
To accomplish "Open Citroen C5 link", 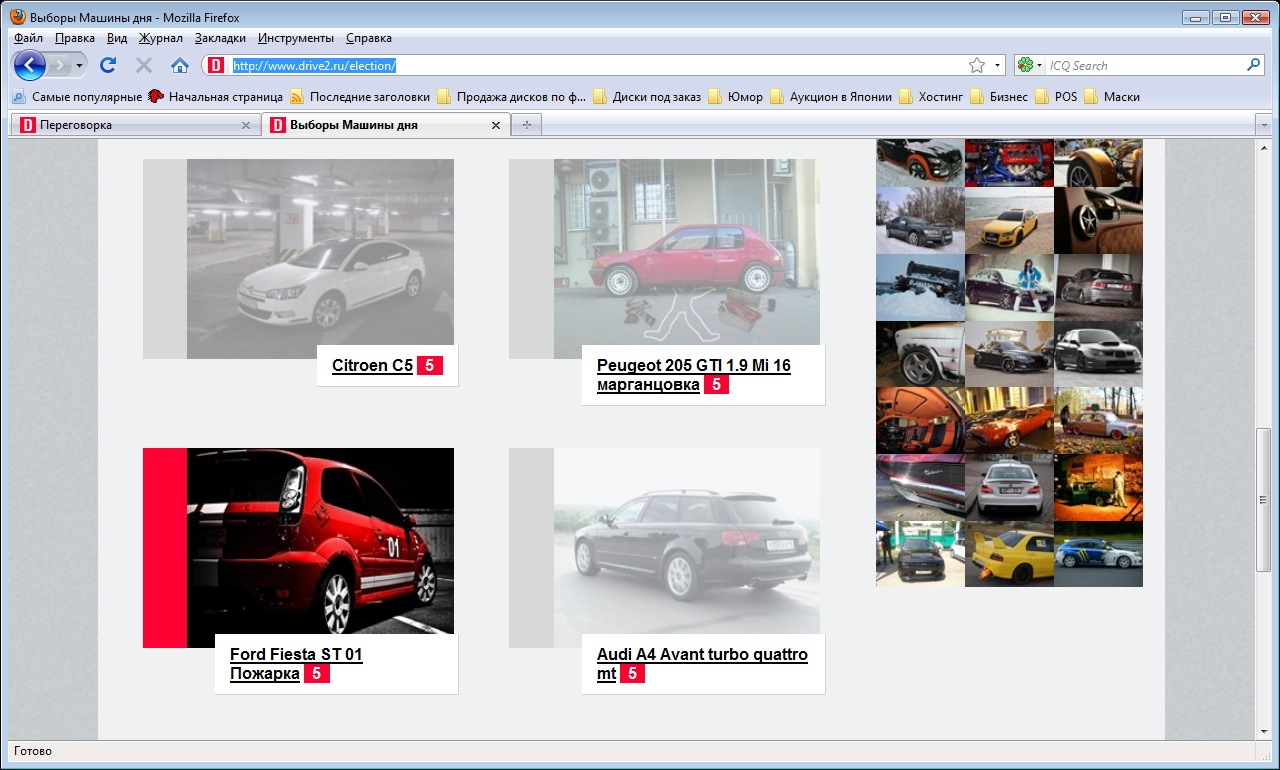I will (x=372, y=366).
